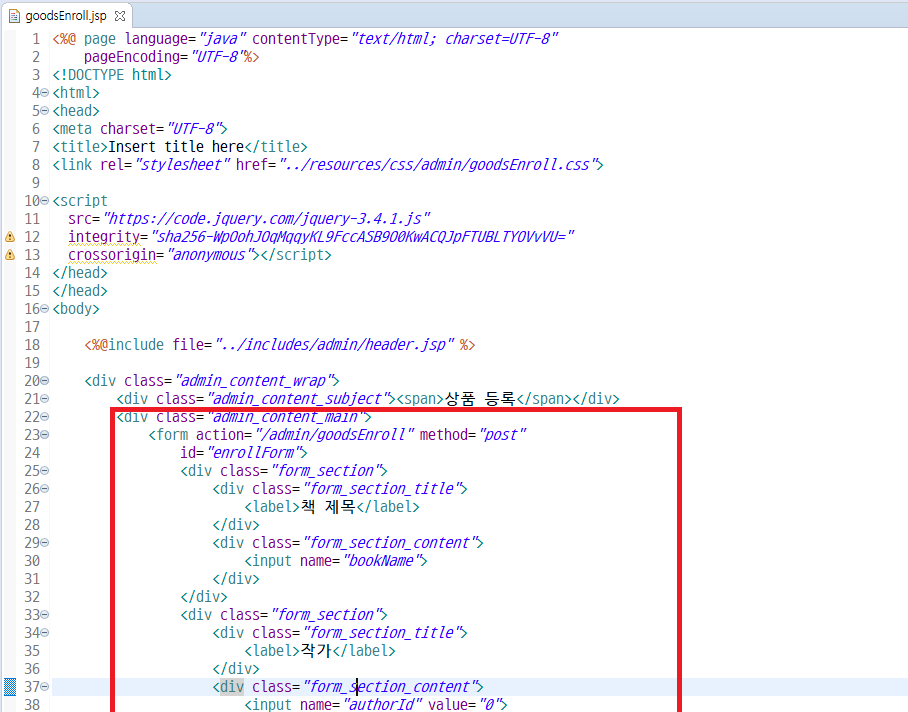The image size is (908, 712).
Task: Click the "bookName" input name value
Action: coord(382,560)
